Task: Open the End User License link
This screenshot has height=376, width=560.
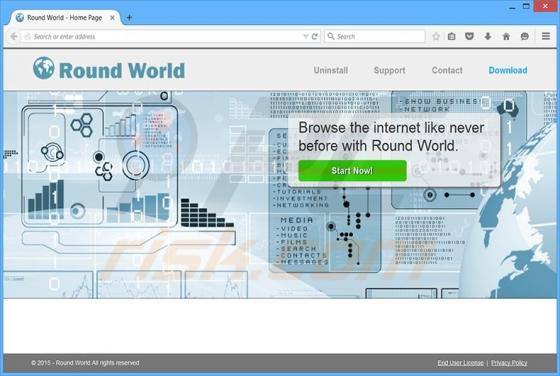Action: point(460,363)
